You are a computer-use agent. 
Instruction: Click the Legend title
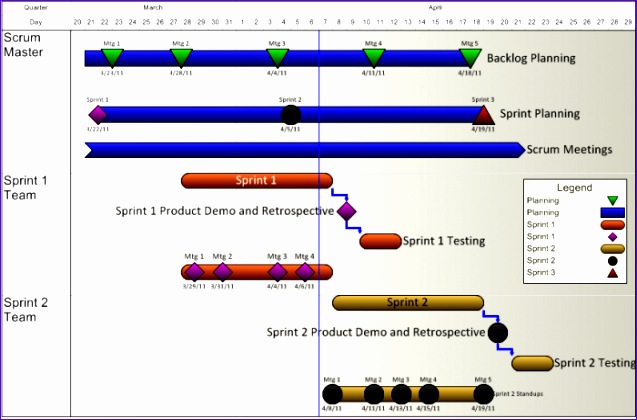coord(574,188)
